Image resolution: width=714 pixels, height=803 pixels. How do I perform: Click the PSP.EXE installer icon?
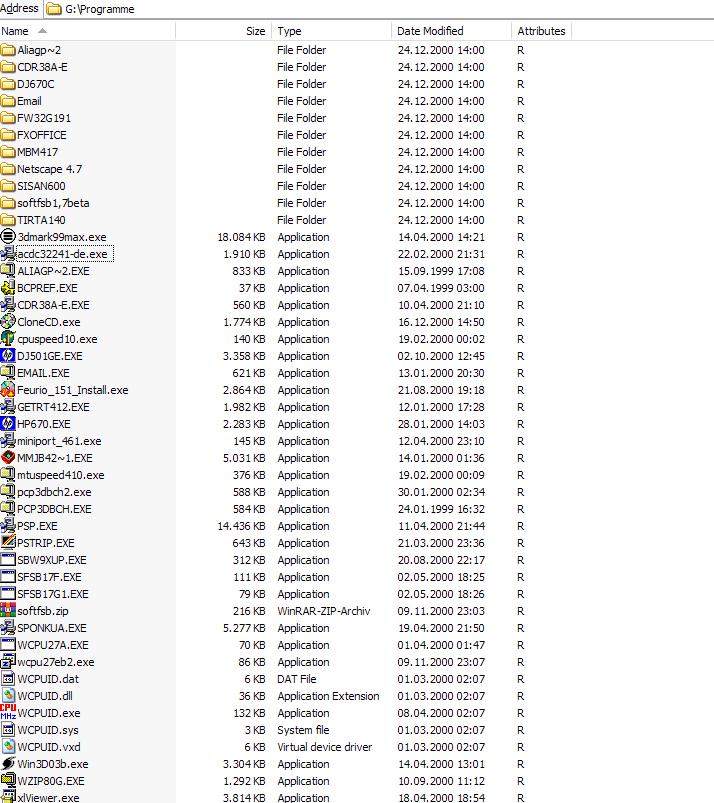(x=8, y=525)
